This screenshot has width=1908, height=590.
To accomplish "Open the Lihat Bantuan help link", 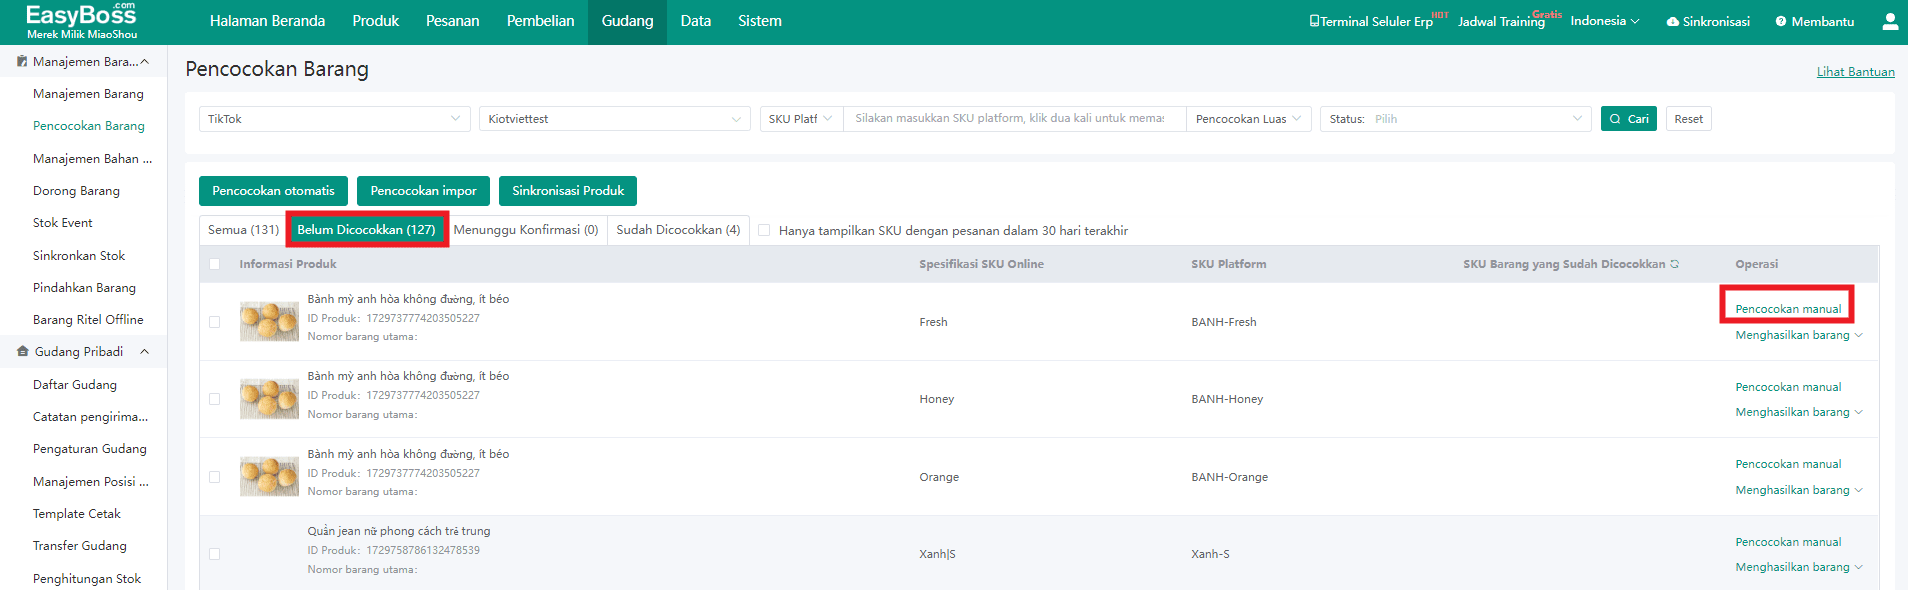I will point(1855,72).
